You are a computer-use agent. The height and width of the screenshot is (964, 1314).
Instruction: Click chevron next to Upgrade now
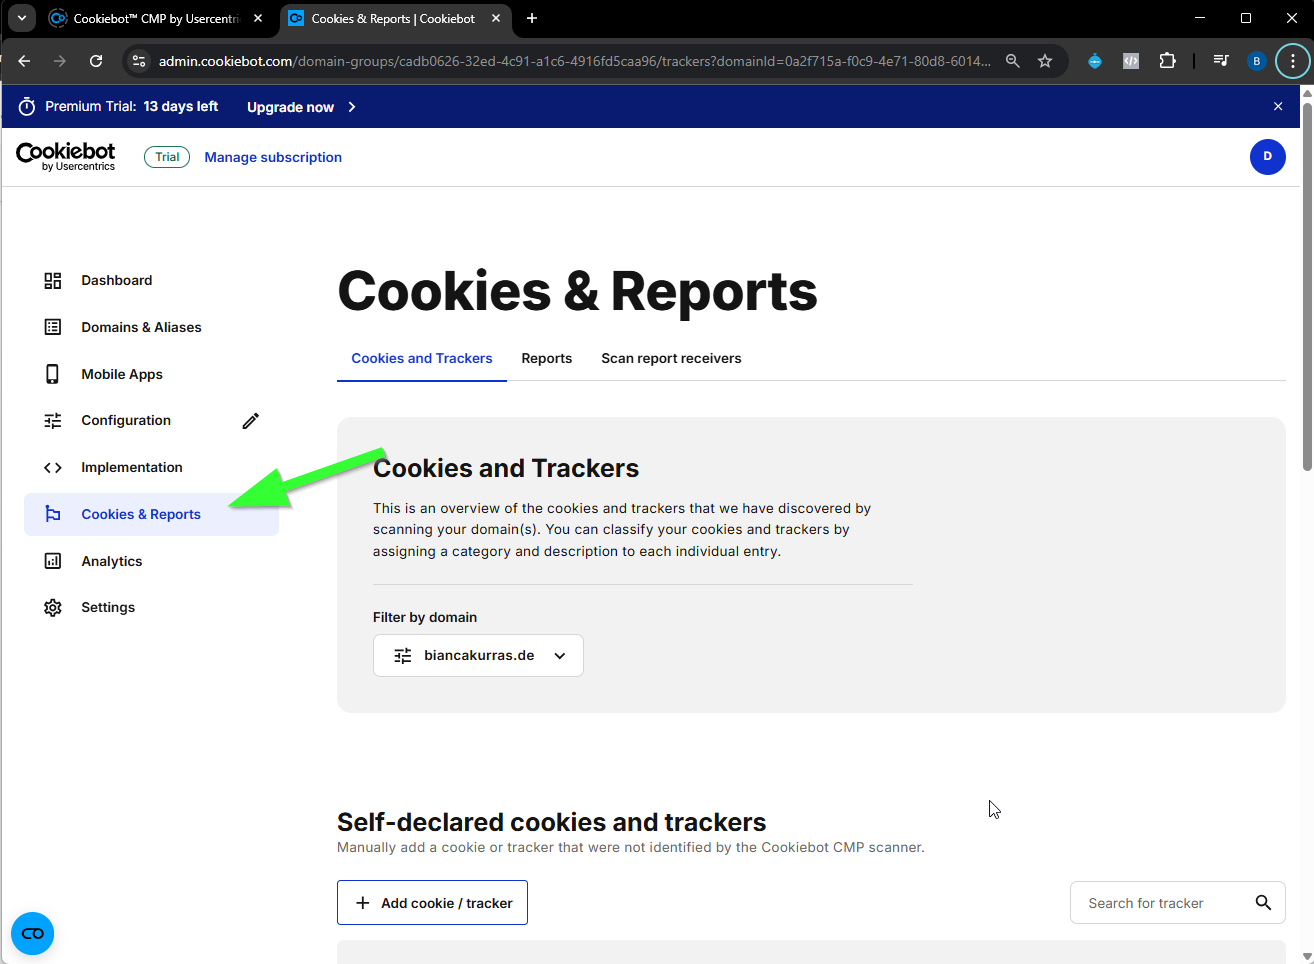(352, 107)
